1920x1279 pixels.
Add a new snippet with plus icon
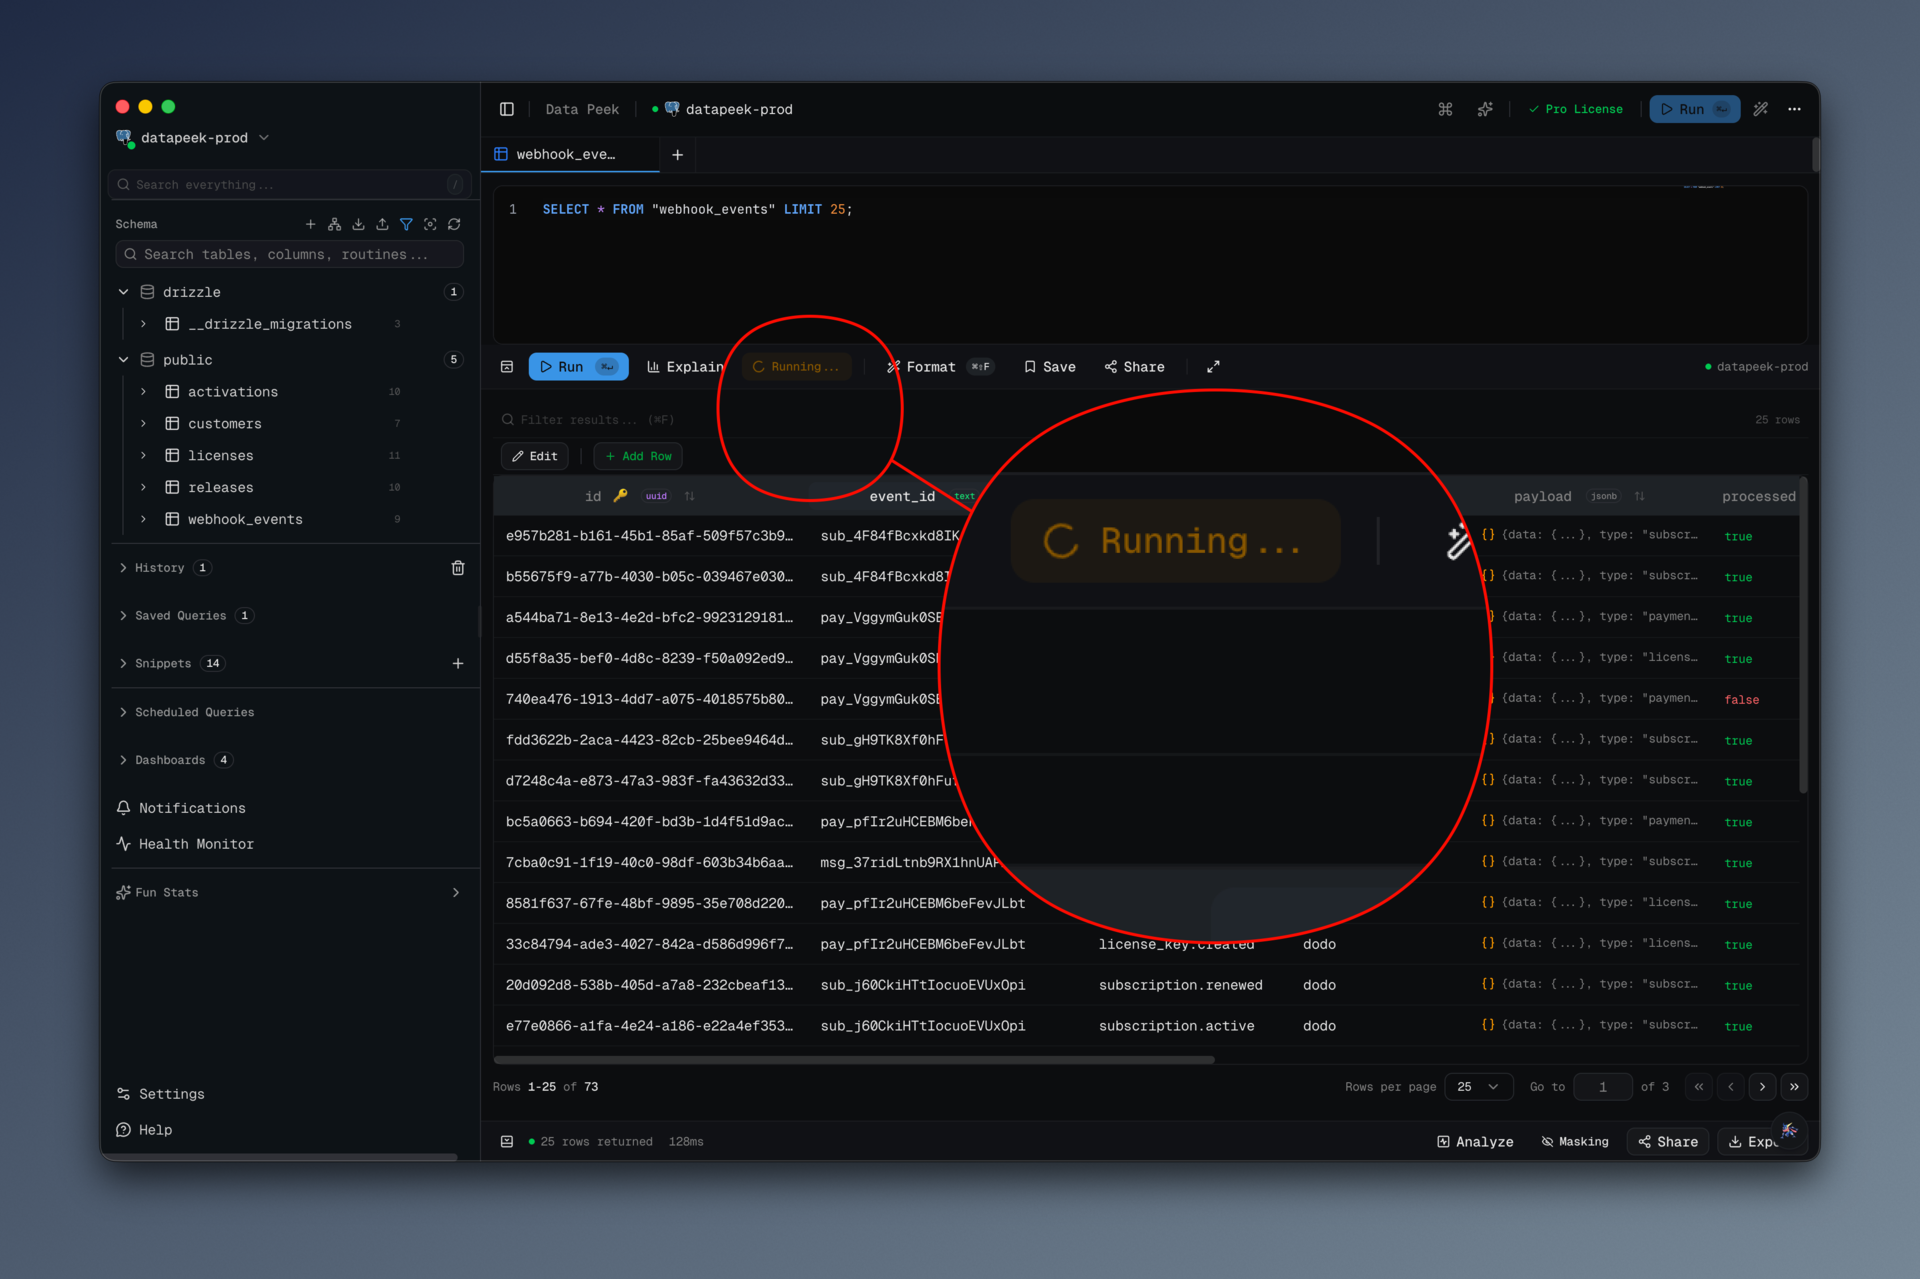tap(458, 663)
